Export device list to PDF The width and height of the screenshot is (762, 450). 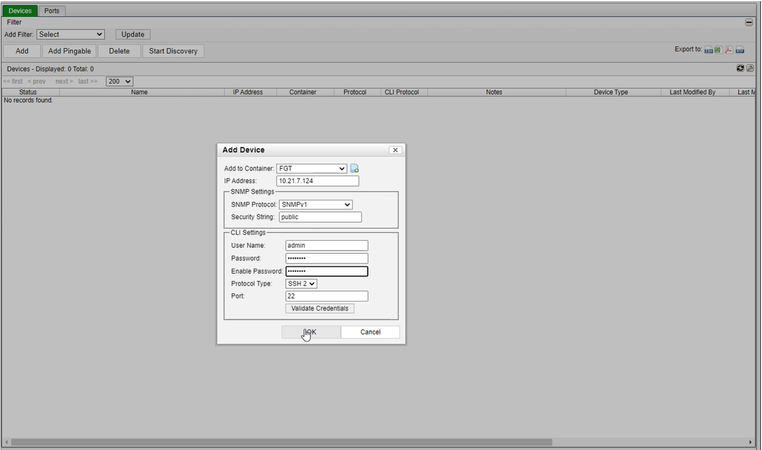tap(729, 49)
